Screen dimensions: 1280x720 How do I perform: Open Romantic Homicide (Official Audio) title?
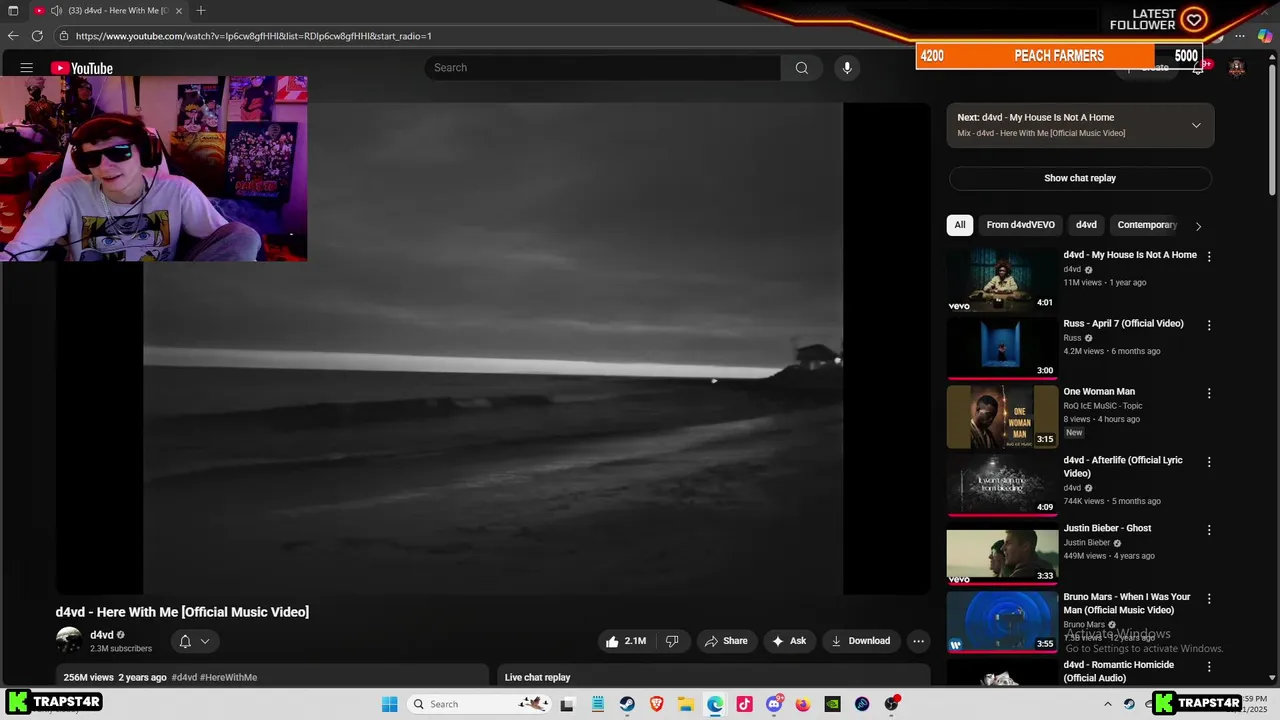[x=1119, y=671]
